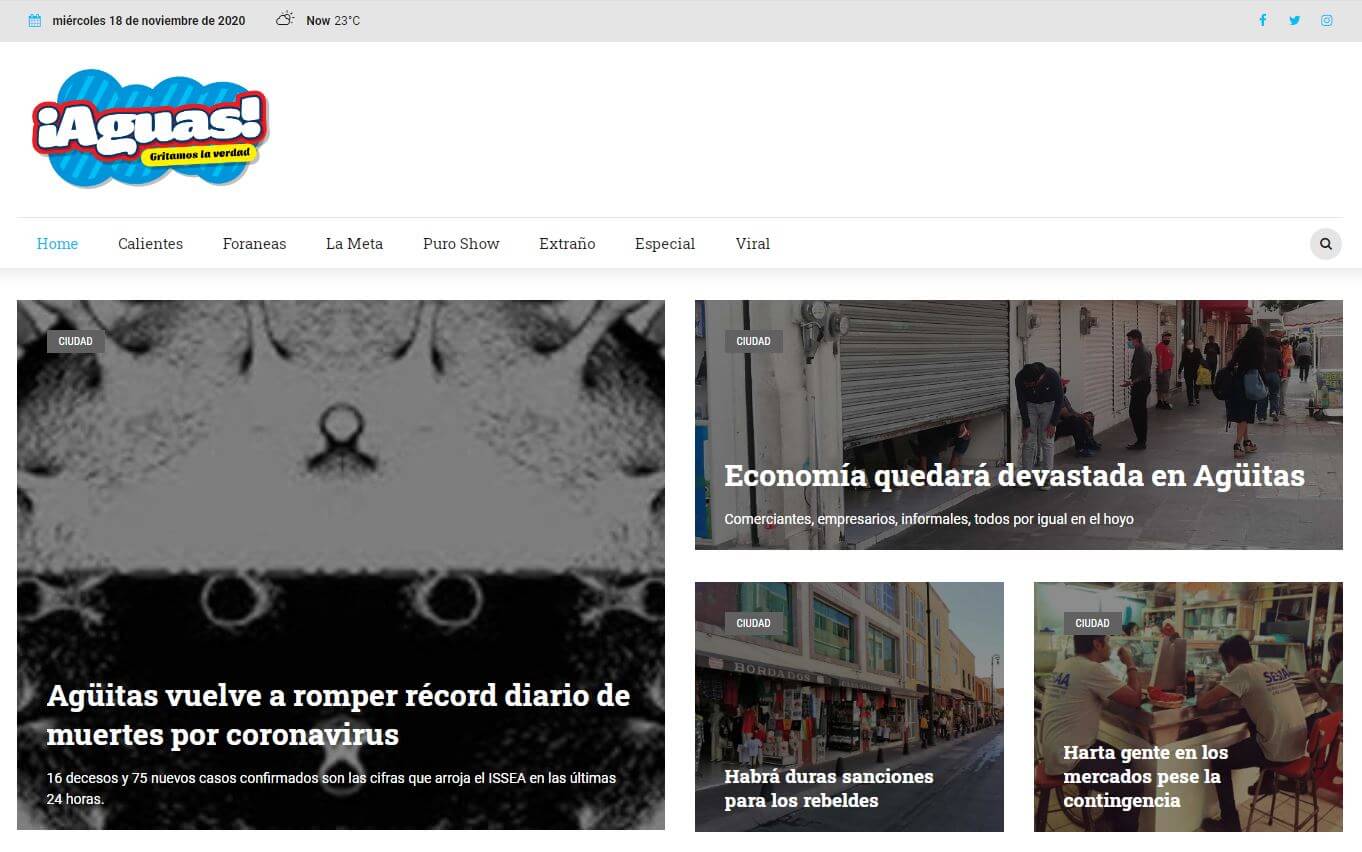Open the Especial section
The height and width of the screenshot is (852, 1362).
pyautogui.click(x=665, y=244)
